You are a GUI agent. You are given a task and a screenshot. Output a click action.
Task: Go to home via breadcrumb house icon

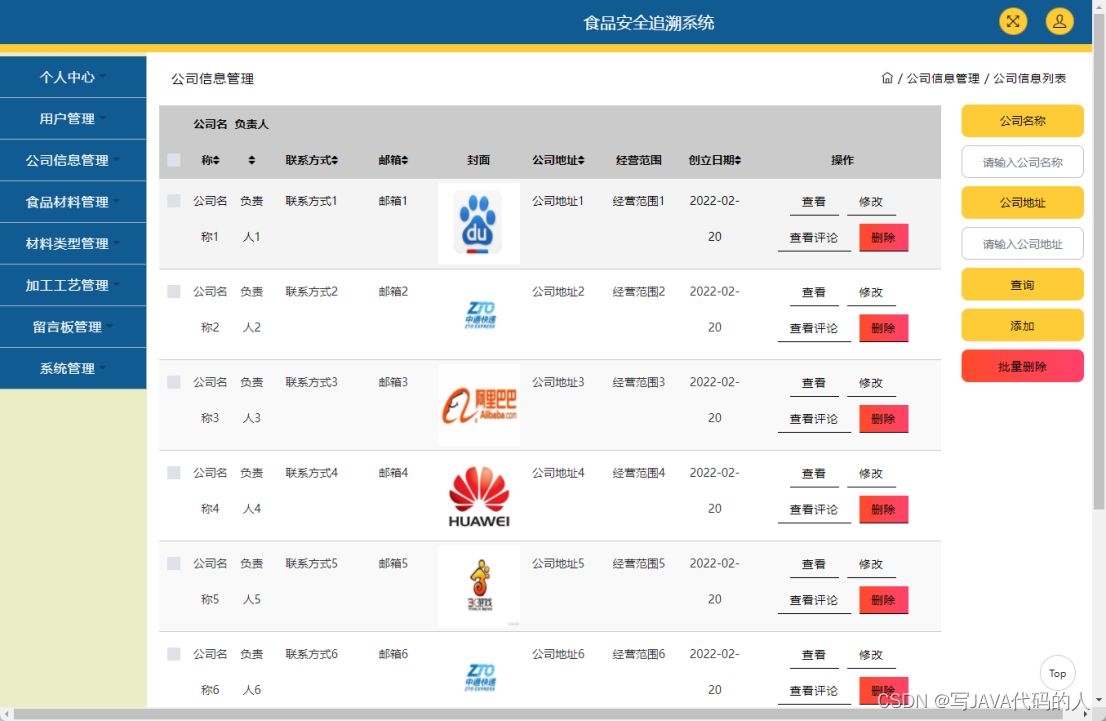887,78
